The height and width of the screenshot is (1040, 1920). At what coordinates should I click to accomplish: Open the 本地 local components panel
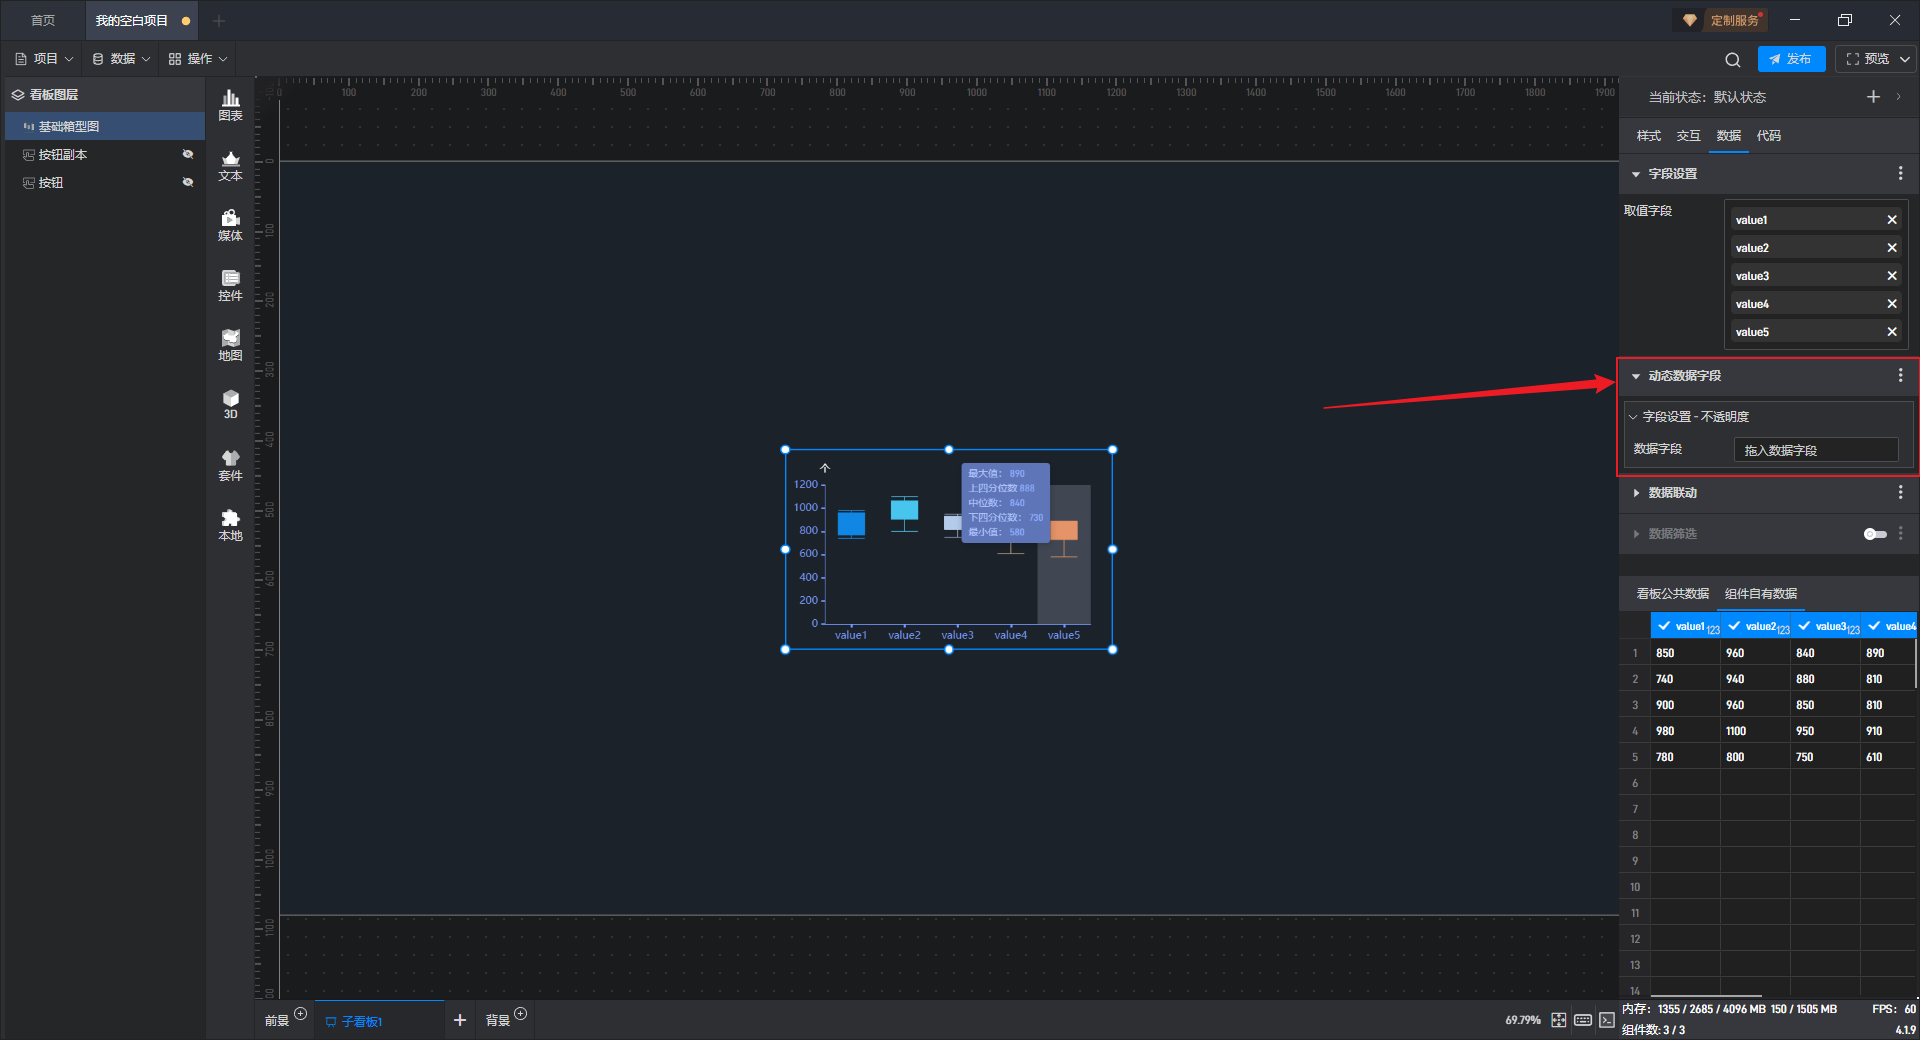230,525
